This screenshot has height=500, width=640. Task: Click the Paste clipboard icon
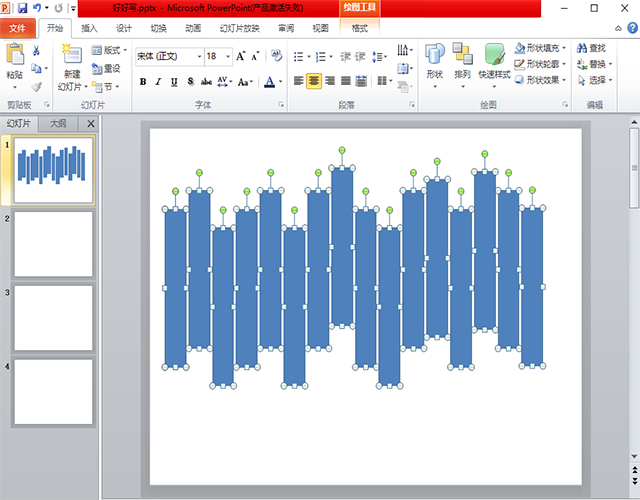click(x=15, y=54)
